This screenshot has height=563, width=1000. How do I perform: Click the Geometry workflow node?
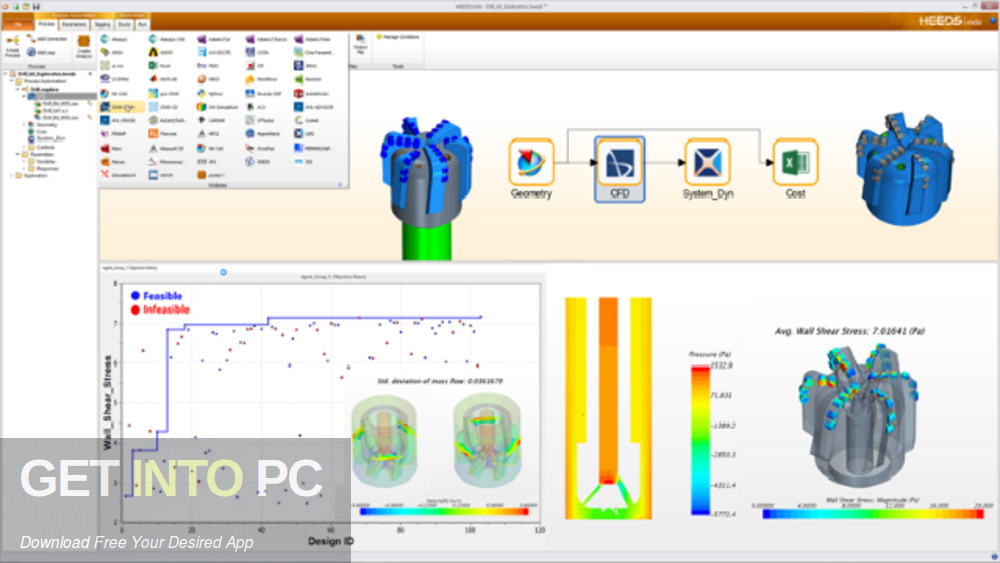point(531,169)
